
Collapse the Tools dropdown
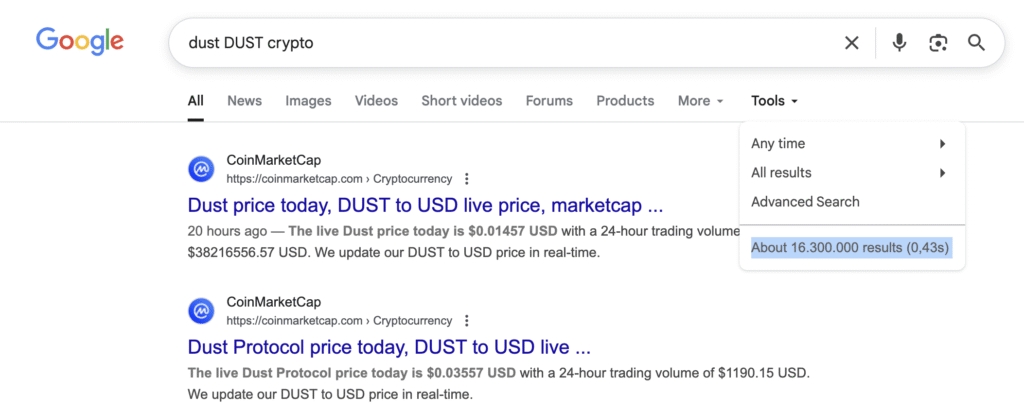click(774, 101)
